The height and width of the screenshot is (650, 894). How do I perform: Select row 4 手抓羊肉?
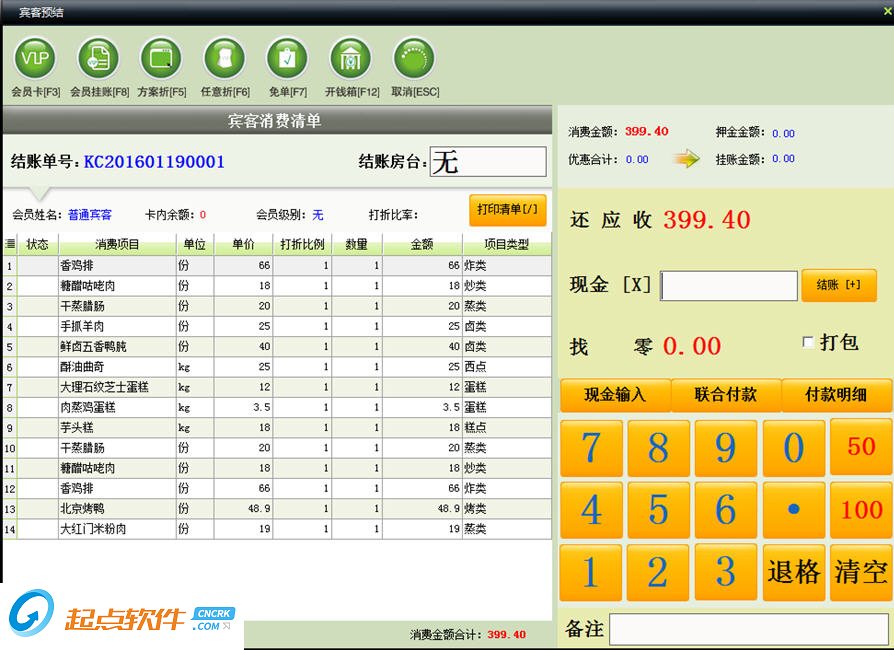[x=277, y=326]
